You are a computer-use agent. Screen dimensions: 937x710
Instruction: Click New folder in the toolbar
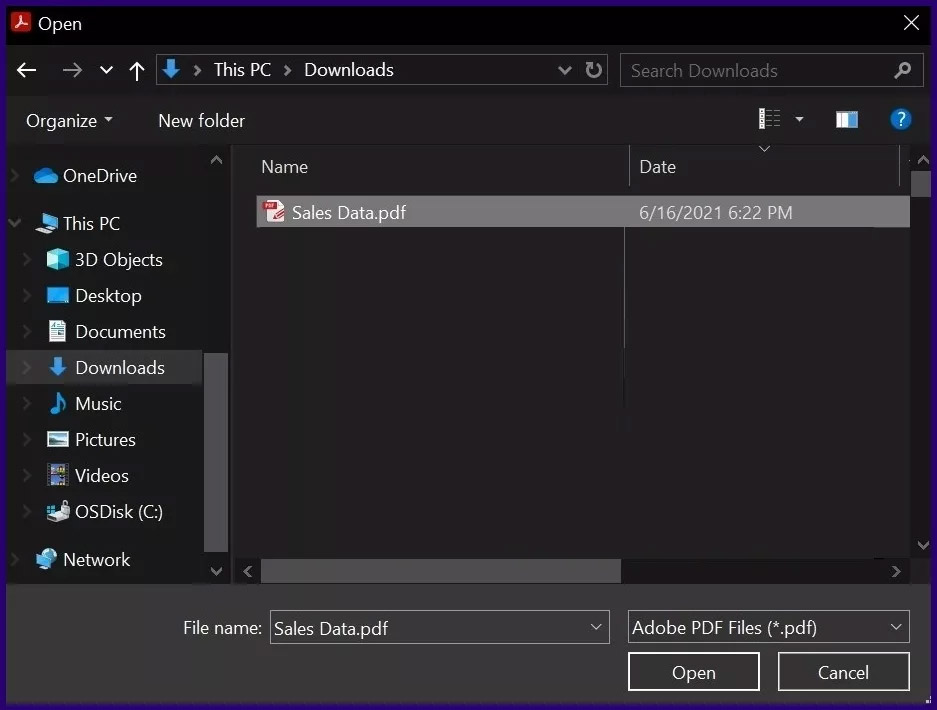(201, 121)
